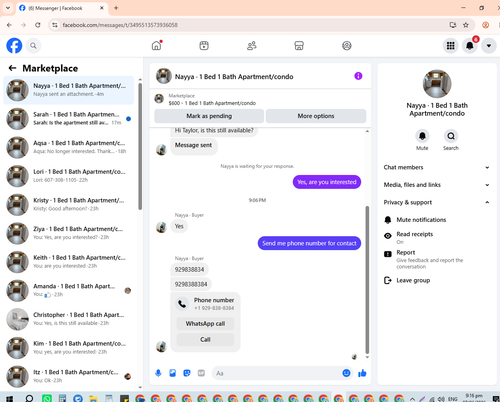
Task: Click the Facebook search magnifier icon
Action: pyautogui.click(x=33, y=46)
